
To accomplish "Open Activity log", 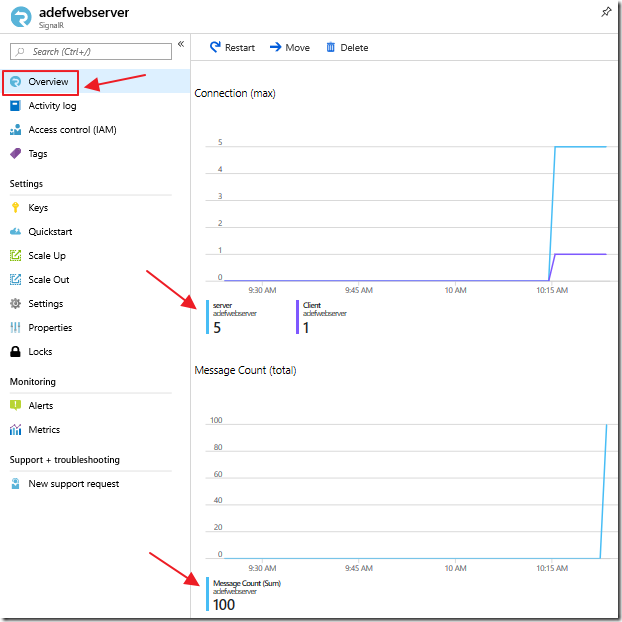I will (52, 106).
